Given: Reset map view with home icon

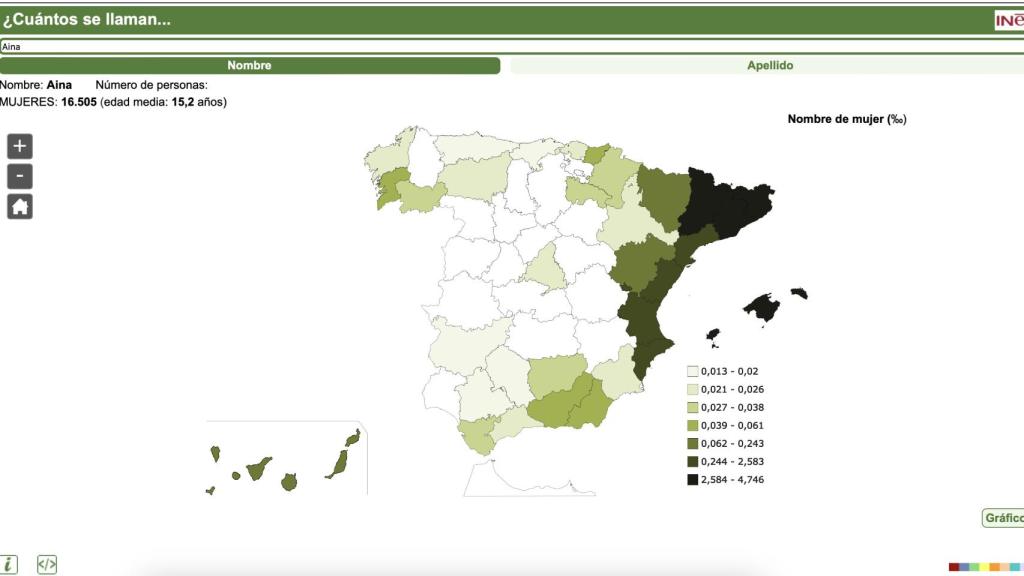Looking at the screenshot, I should (x=20, y=207).
